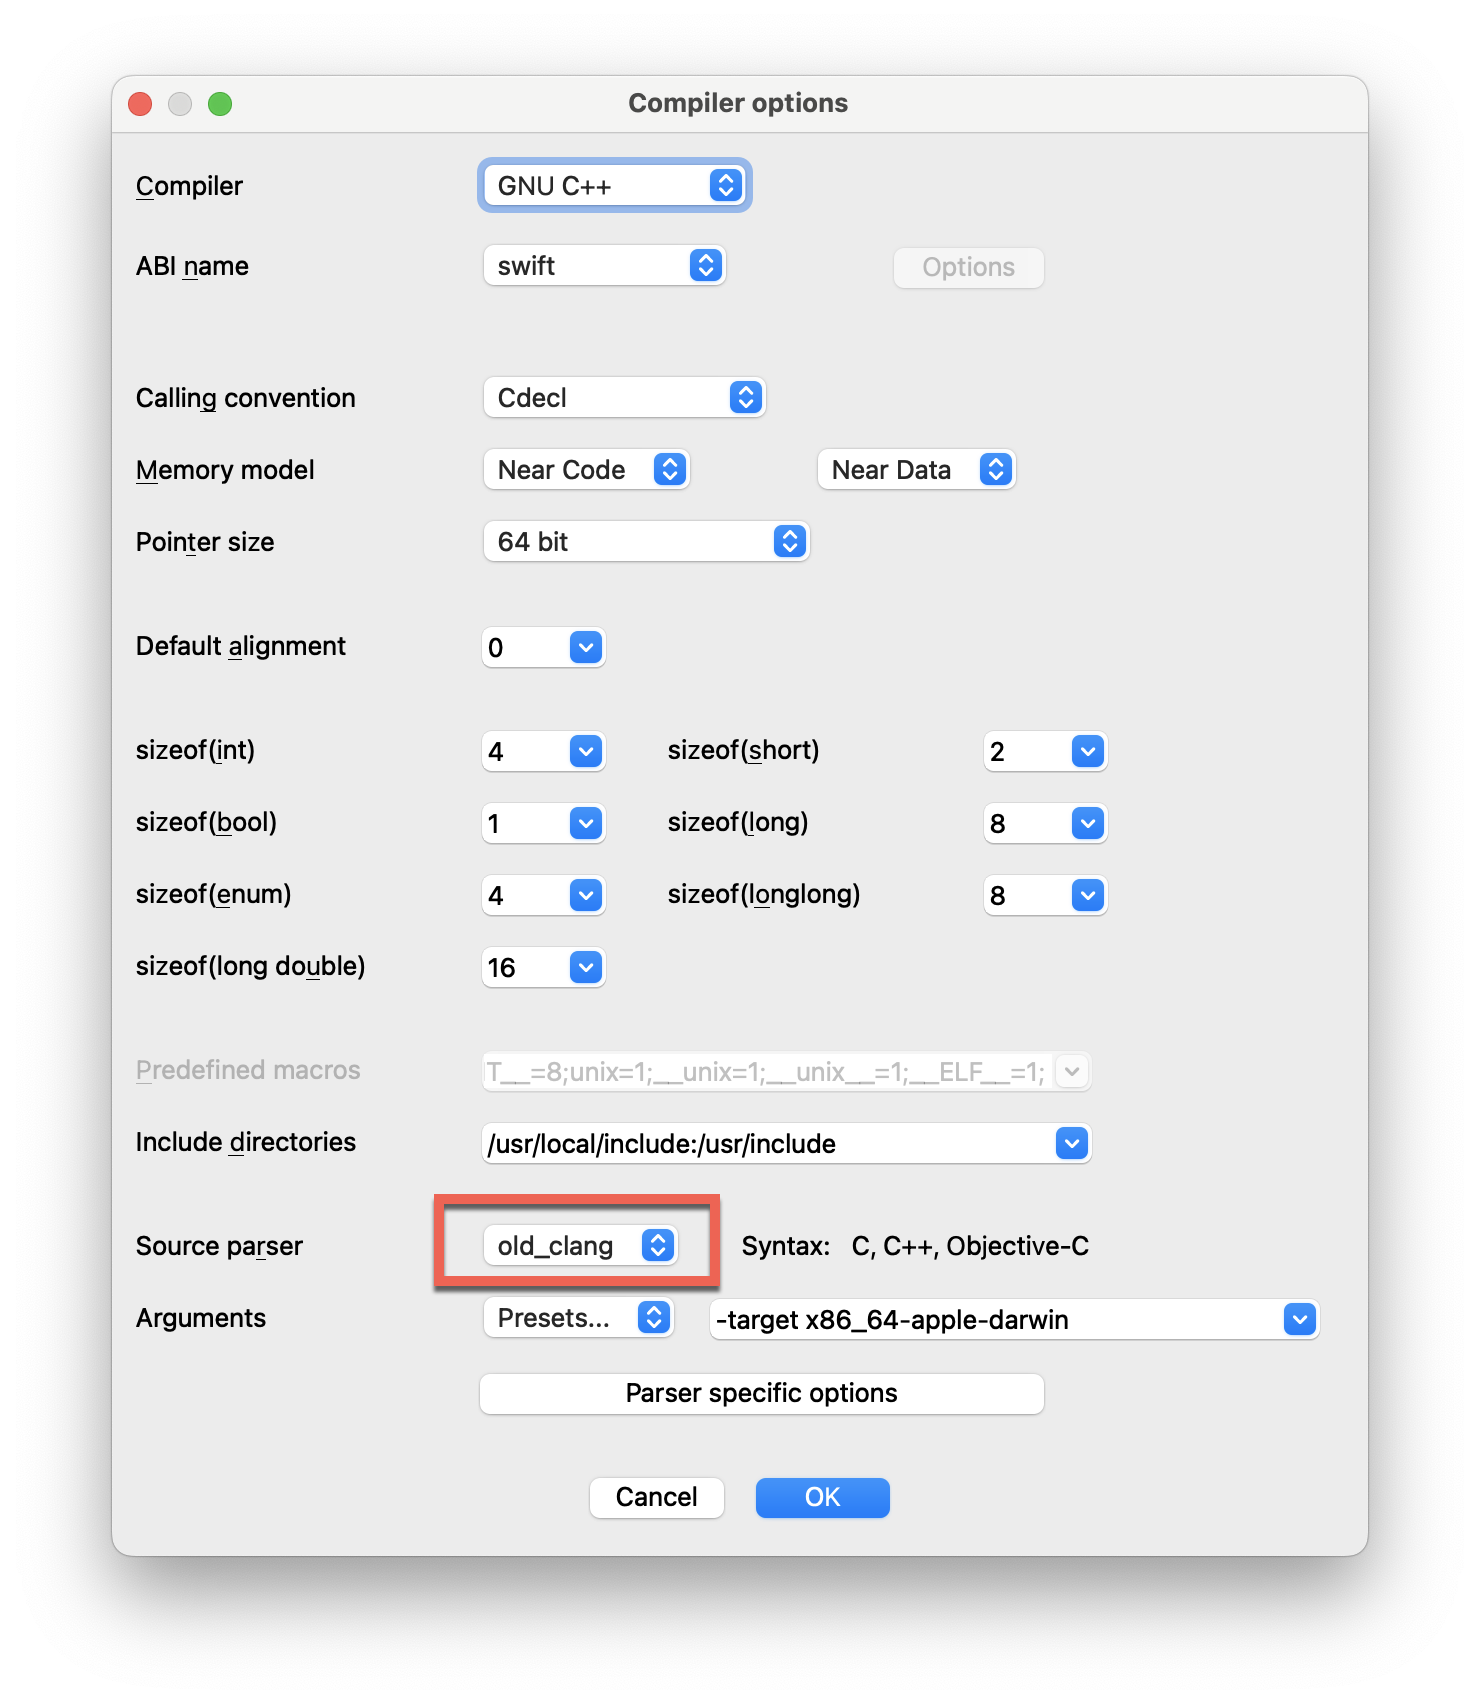Open the Compiler dropdown showing GNU C++
1480x1704 pixels.
pyautogui.click(x=614, y=186)
